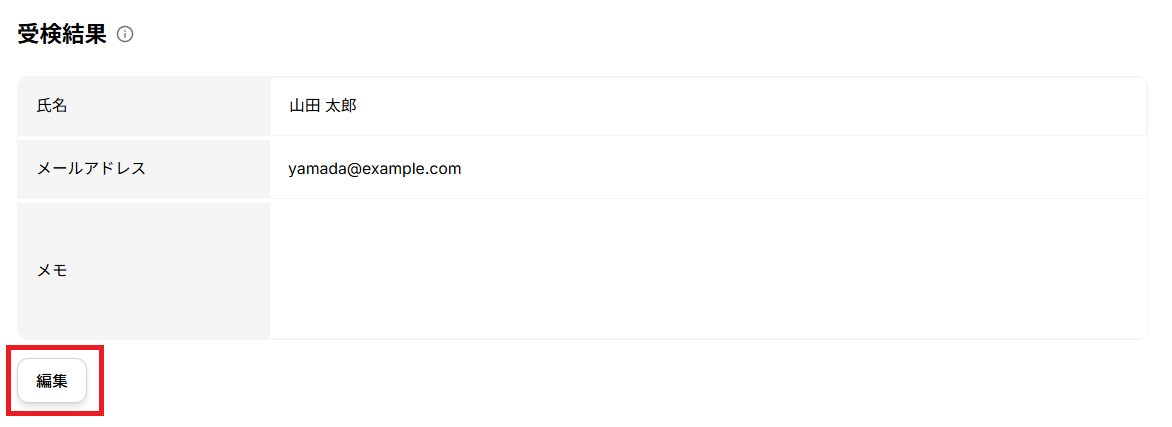Start editing via the 編集 button
Screen dimensions: 1172x427
pos(52,380)
